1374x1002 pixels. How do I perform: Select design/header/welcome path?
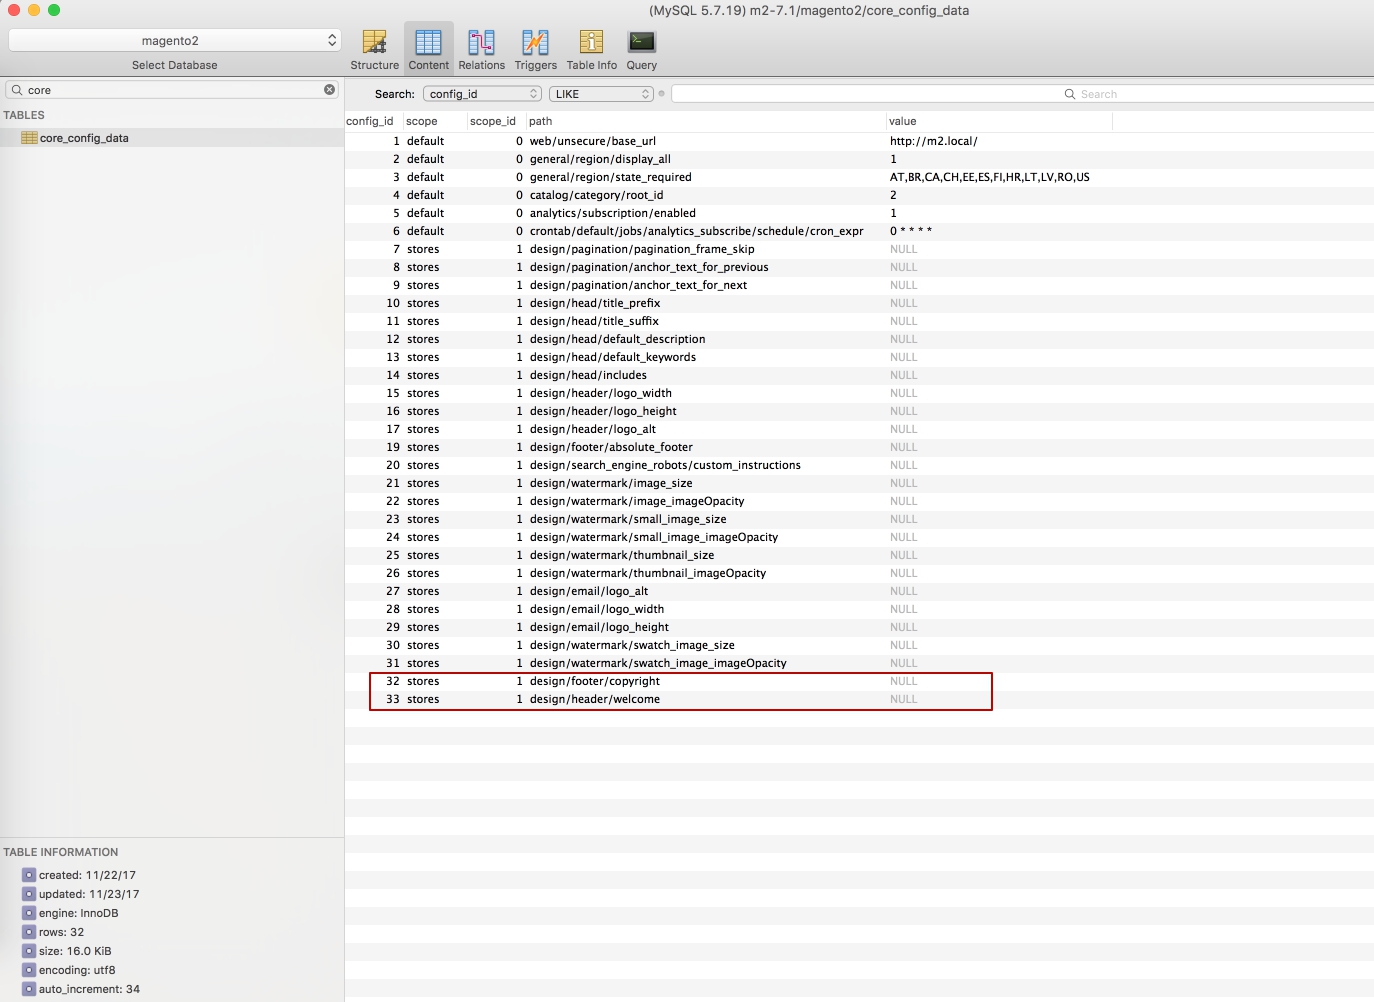[595, 699]
